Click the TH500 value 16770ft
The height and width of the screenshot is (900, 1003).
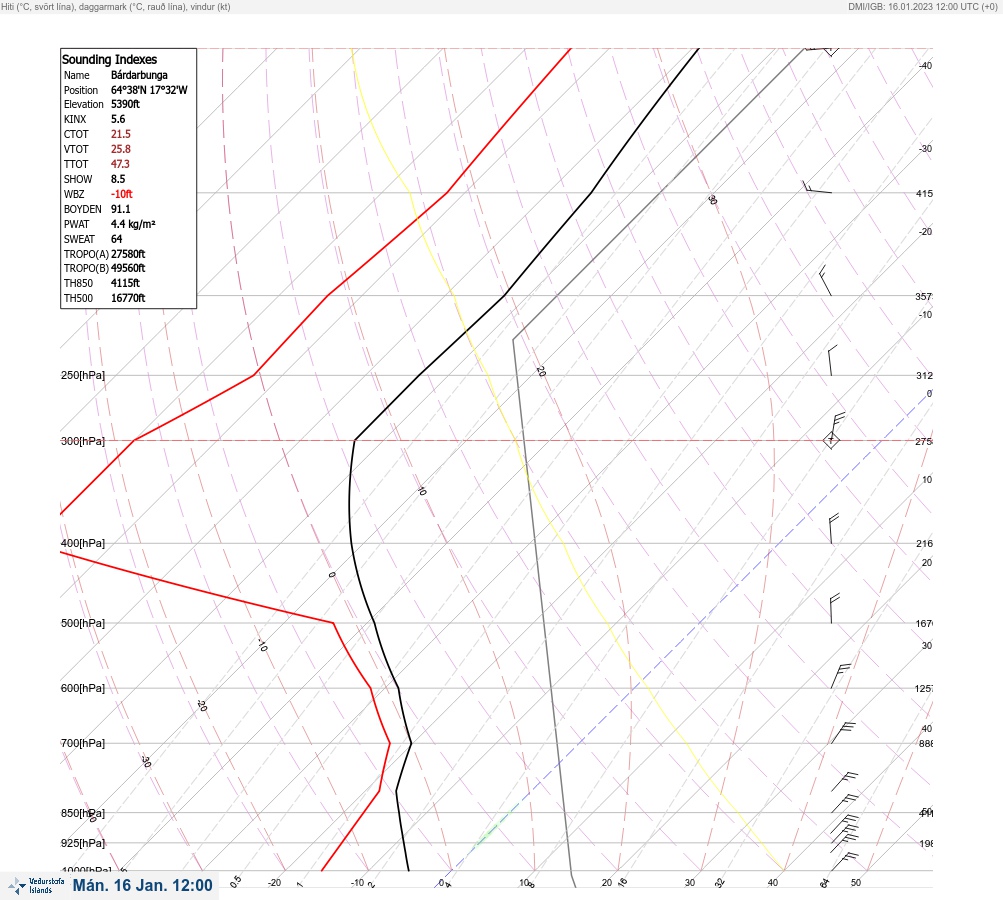(x=128, y=298)
